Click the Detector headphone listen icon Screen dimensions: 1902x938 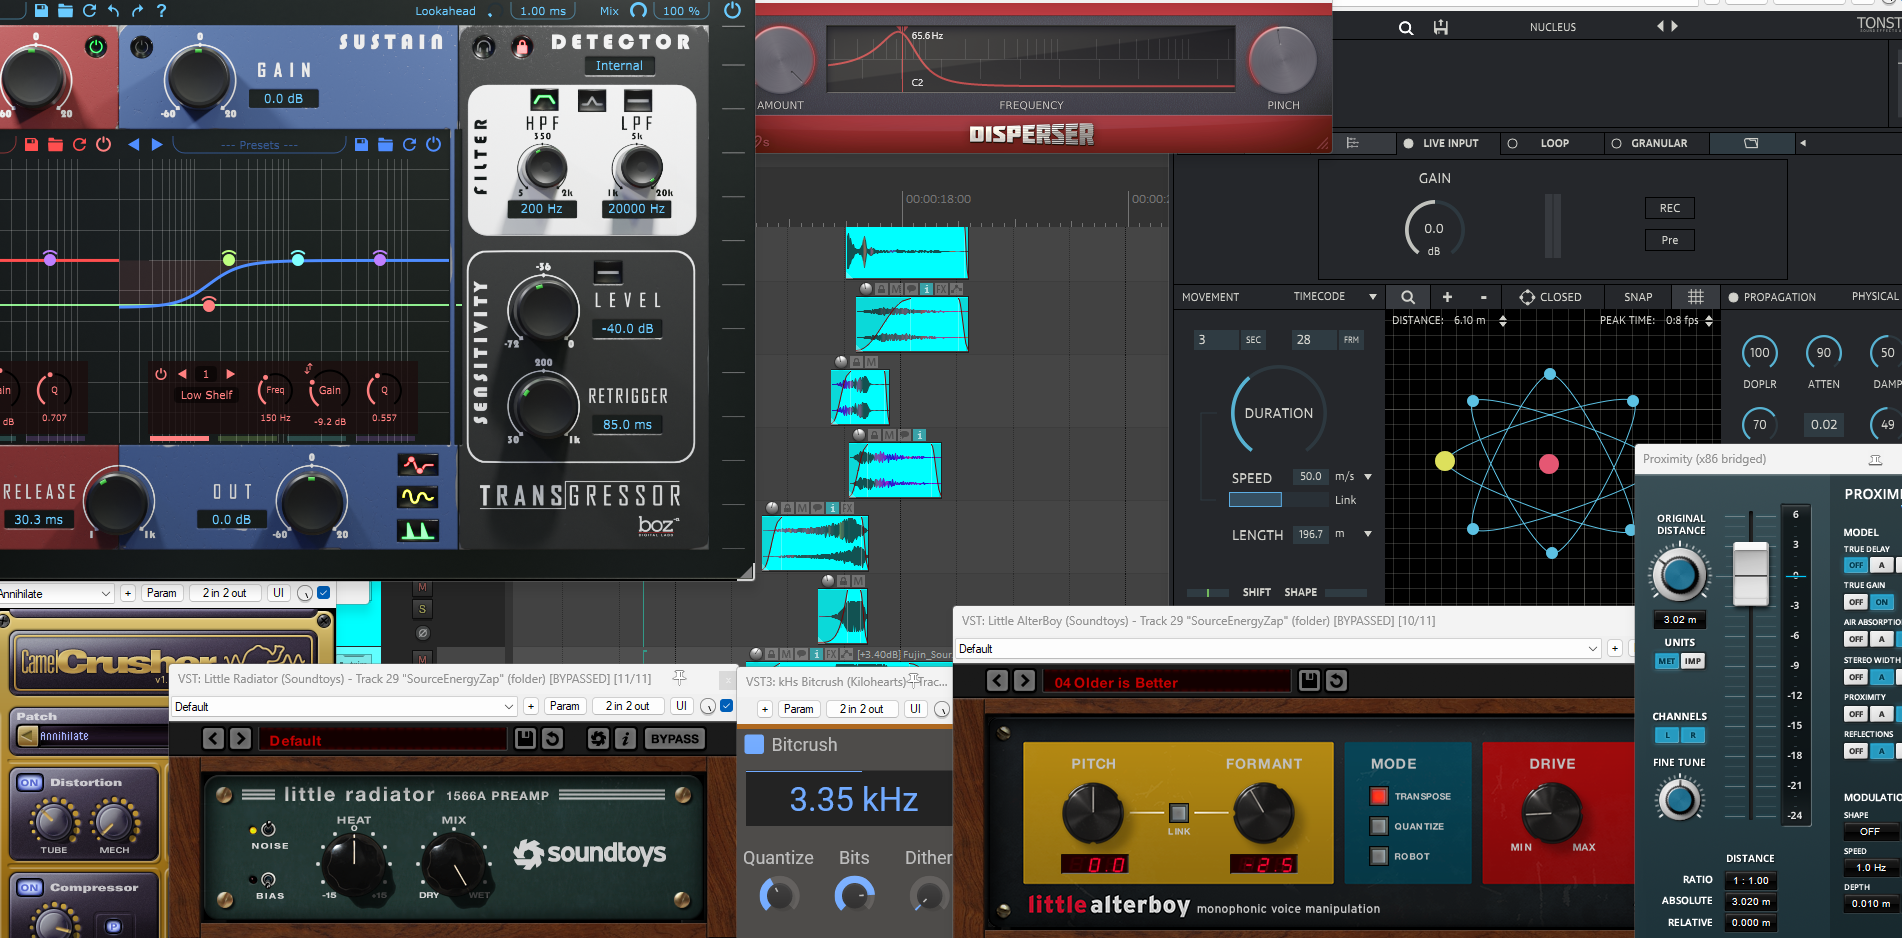(484, 46)
